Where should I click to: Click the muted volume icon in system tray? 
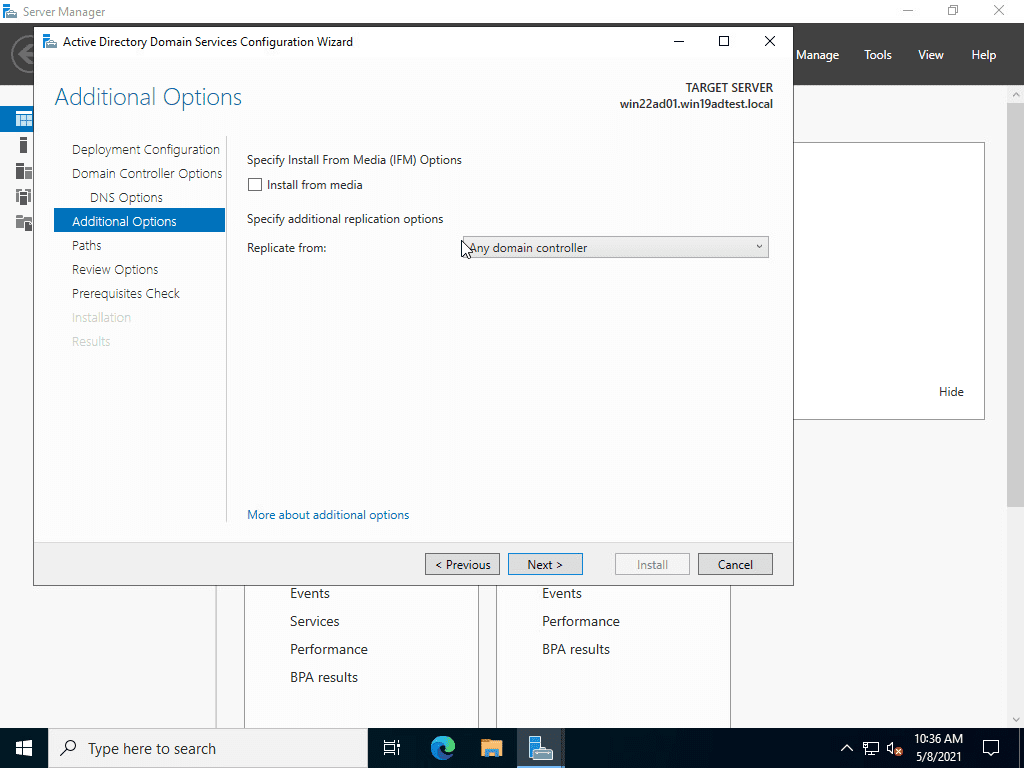coord(895,747)
